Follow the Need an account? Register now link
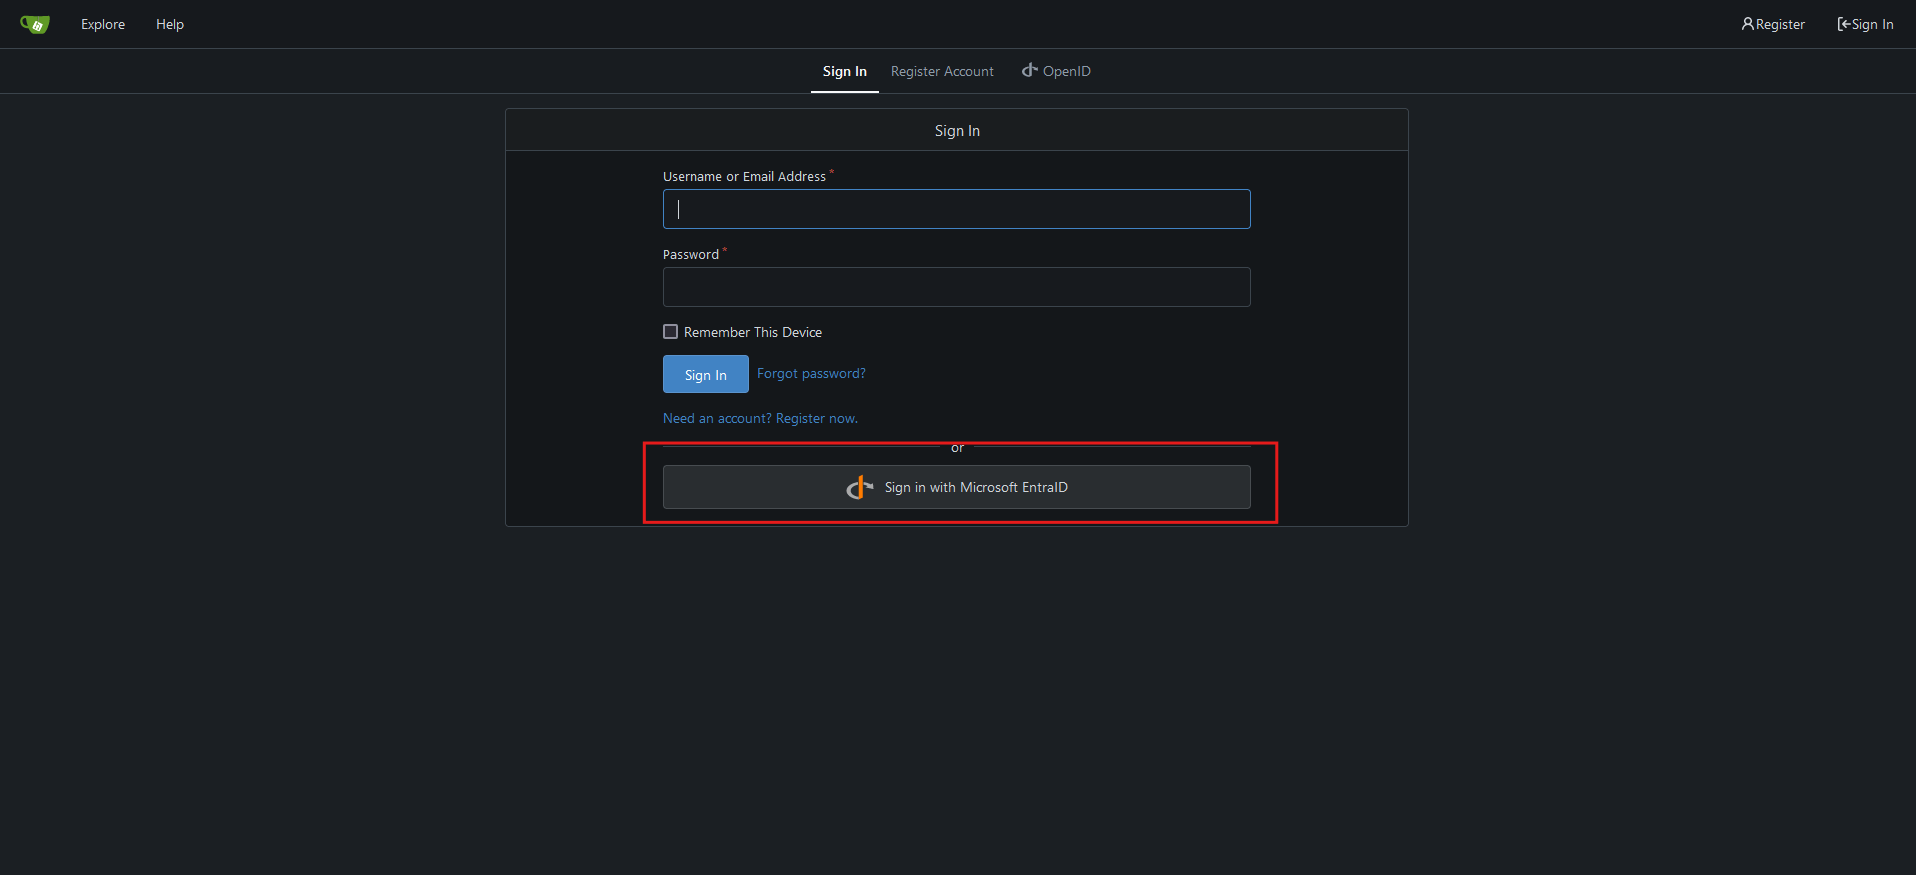Viewport: 1916px width, 875px height. (x=760, y=418)
